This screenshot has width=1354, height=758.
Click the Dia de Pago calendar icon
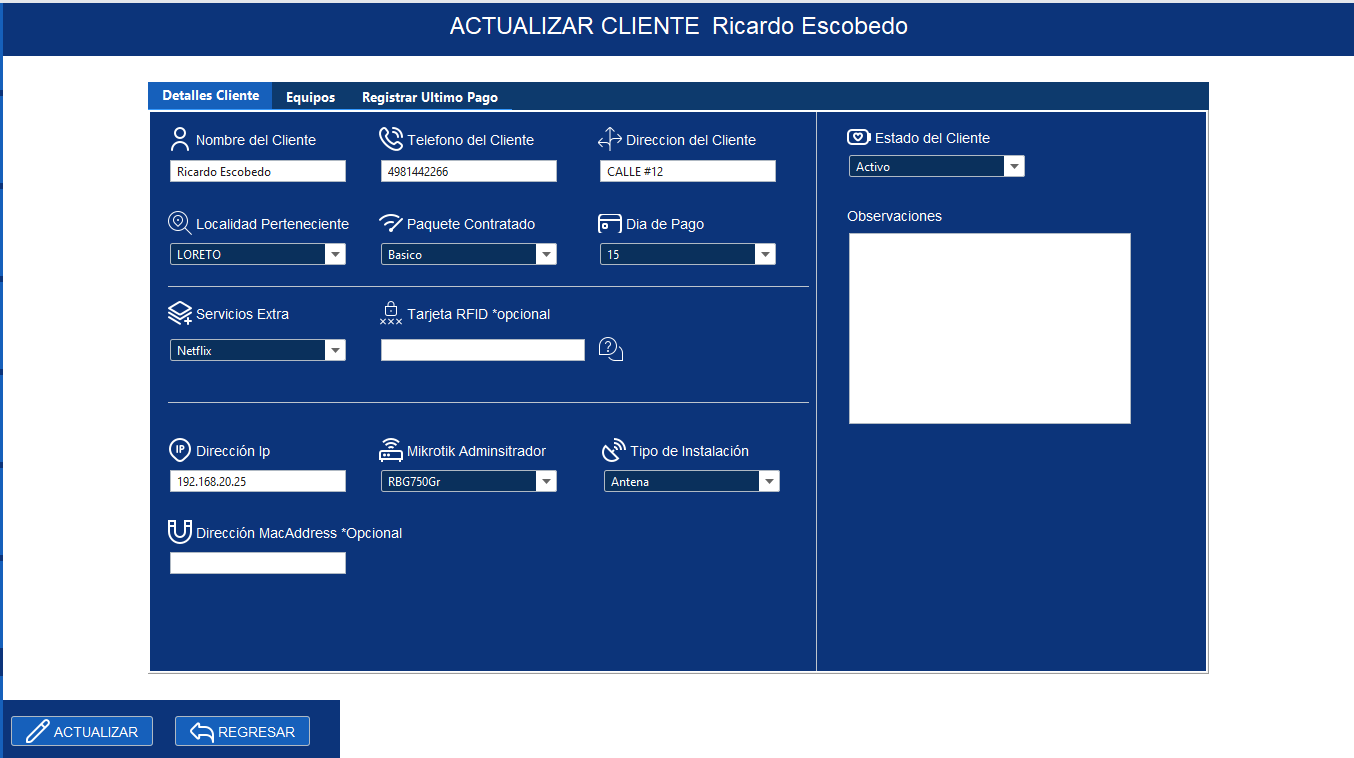coord(609,222)
